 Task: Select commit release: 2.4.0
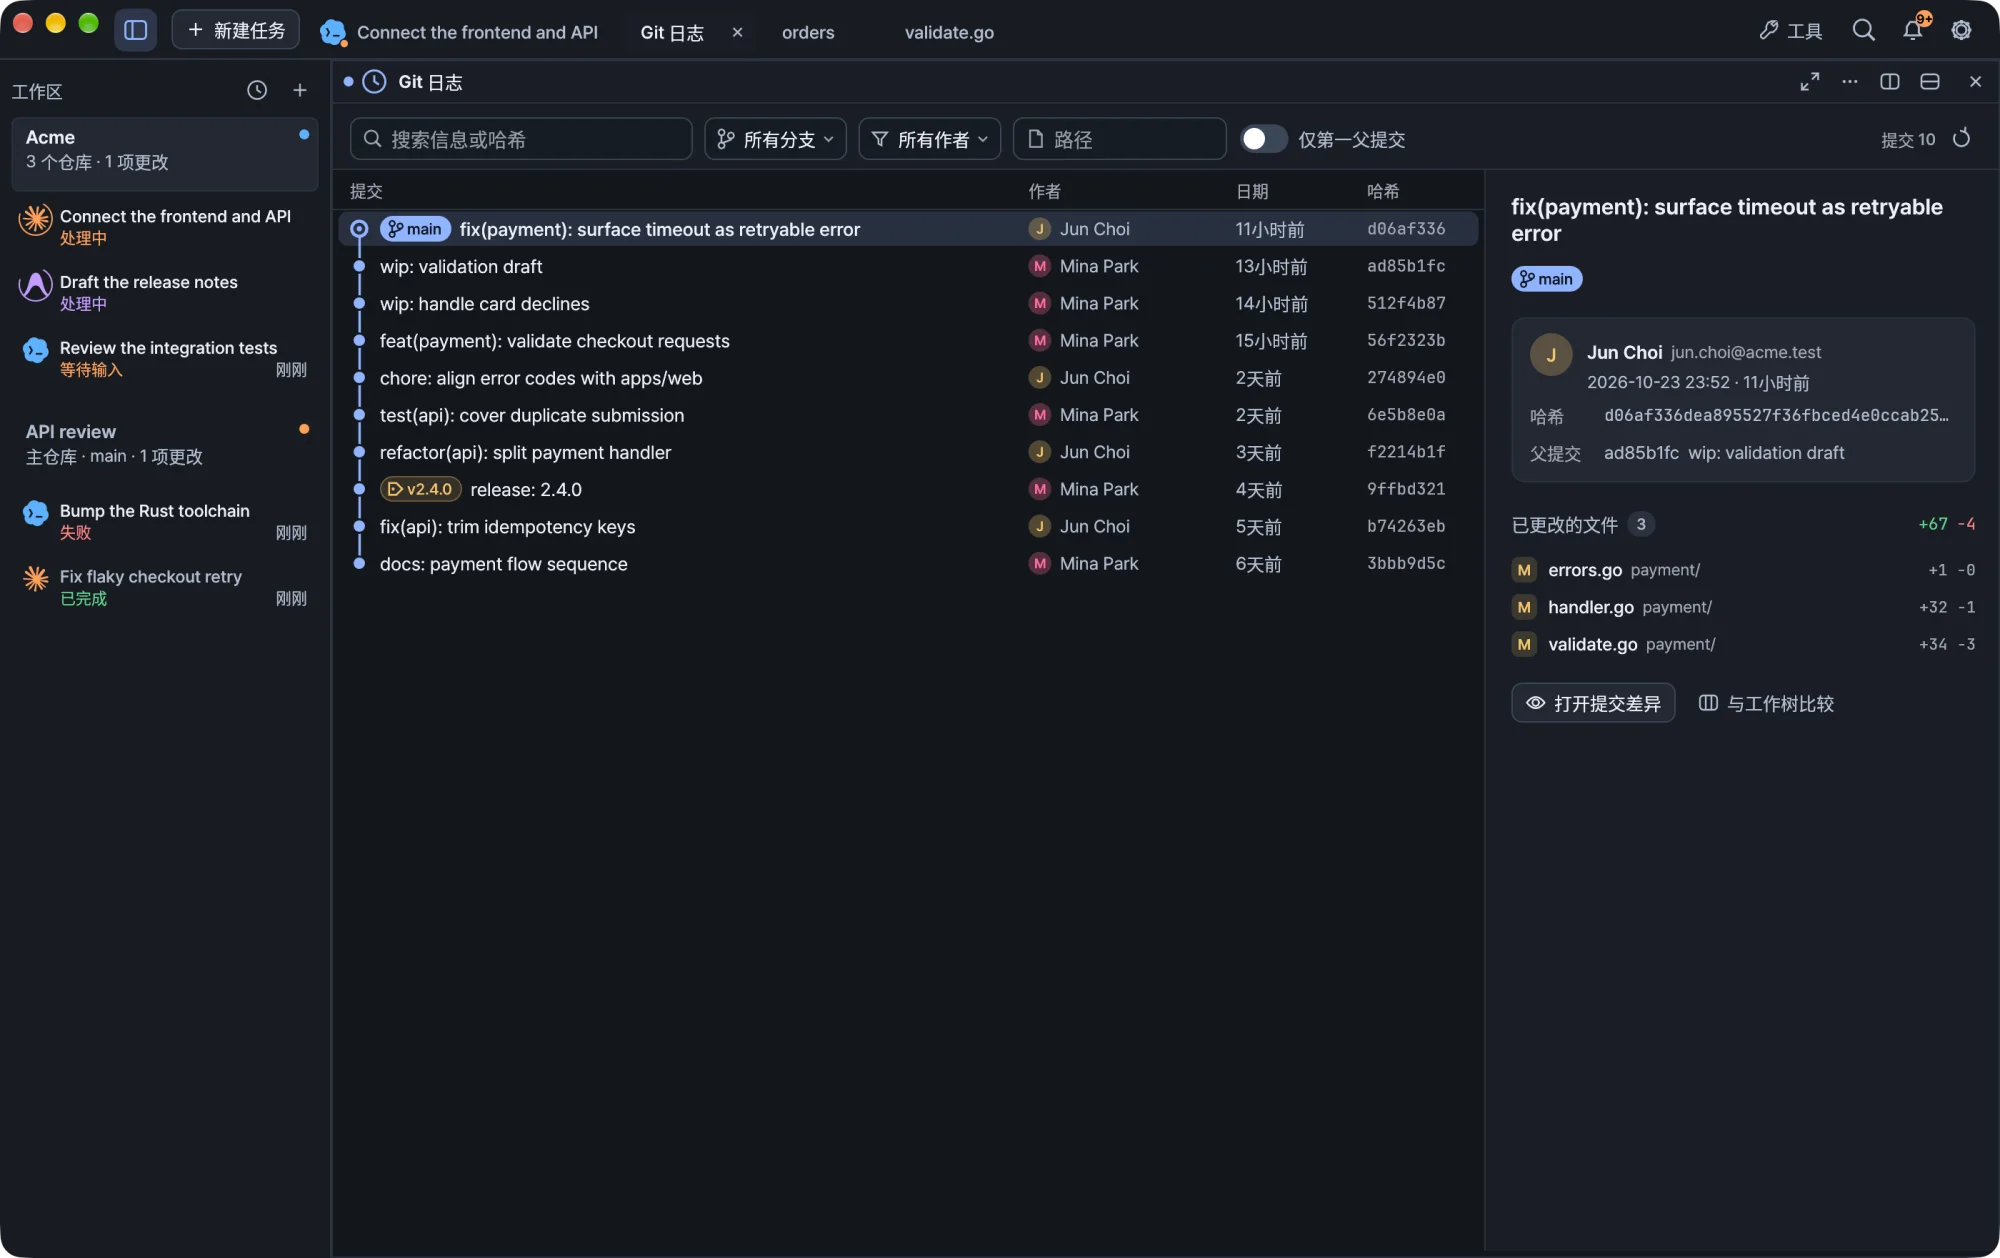[908, 489]
